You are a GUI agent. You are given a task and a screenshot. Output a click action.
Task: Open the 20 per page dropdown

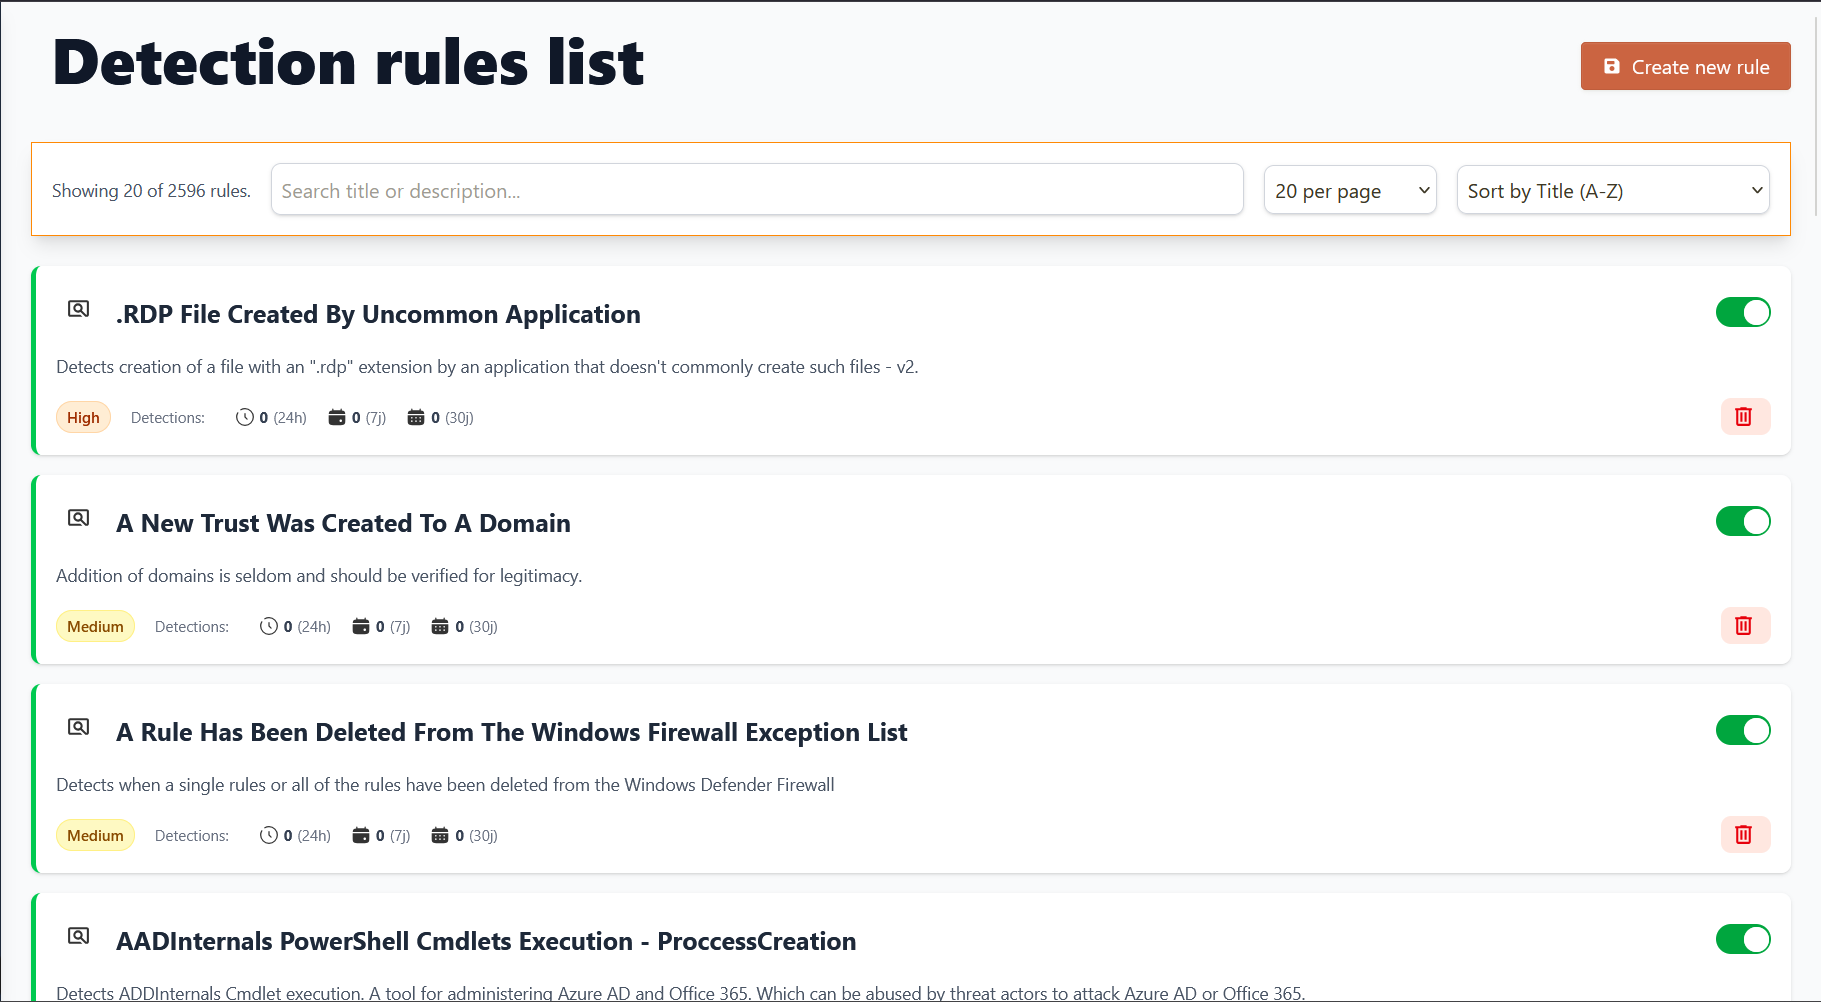1350,190
